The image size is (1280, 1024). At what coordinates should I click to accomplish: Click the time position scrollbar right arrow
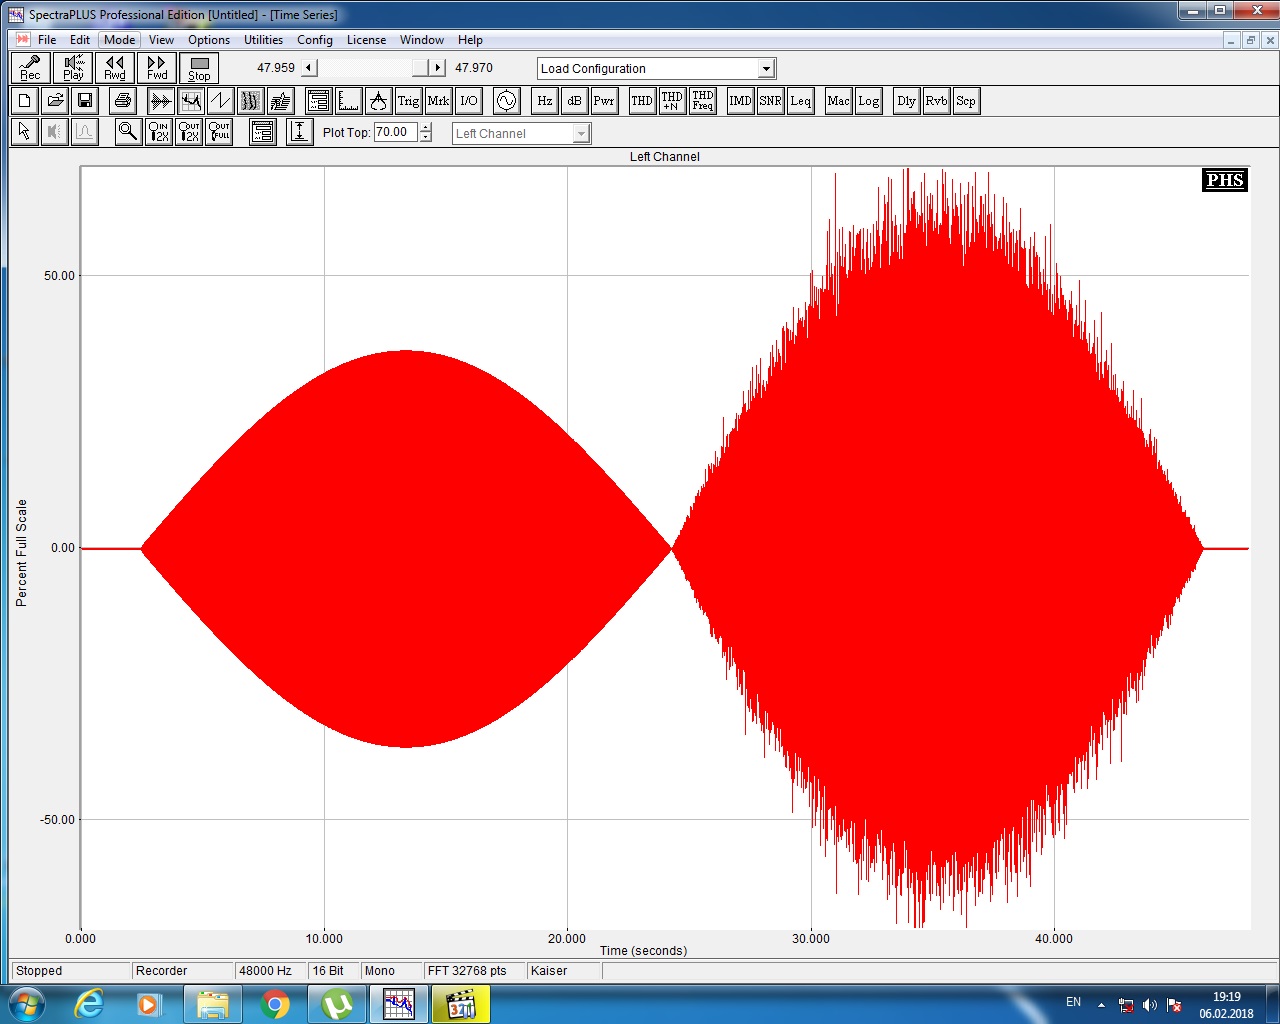(x=438, y=68)
